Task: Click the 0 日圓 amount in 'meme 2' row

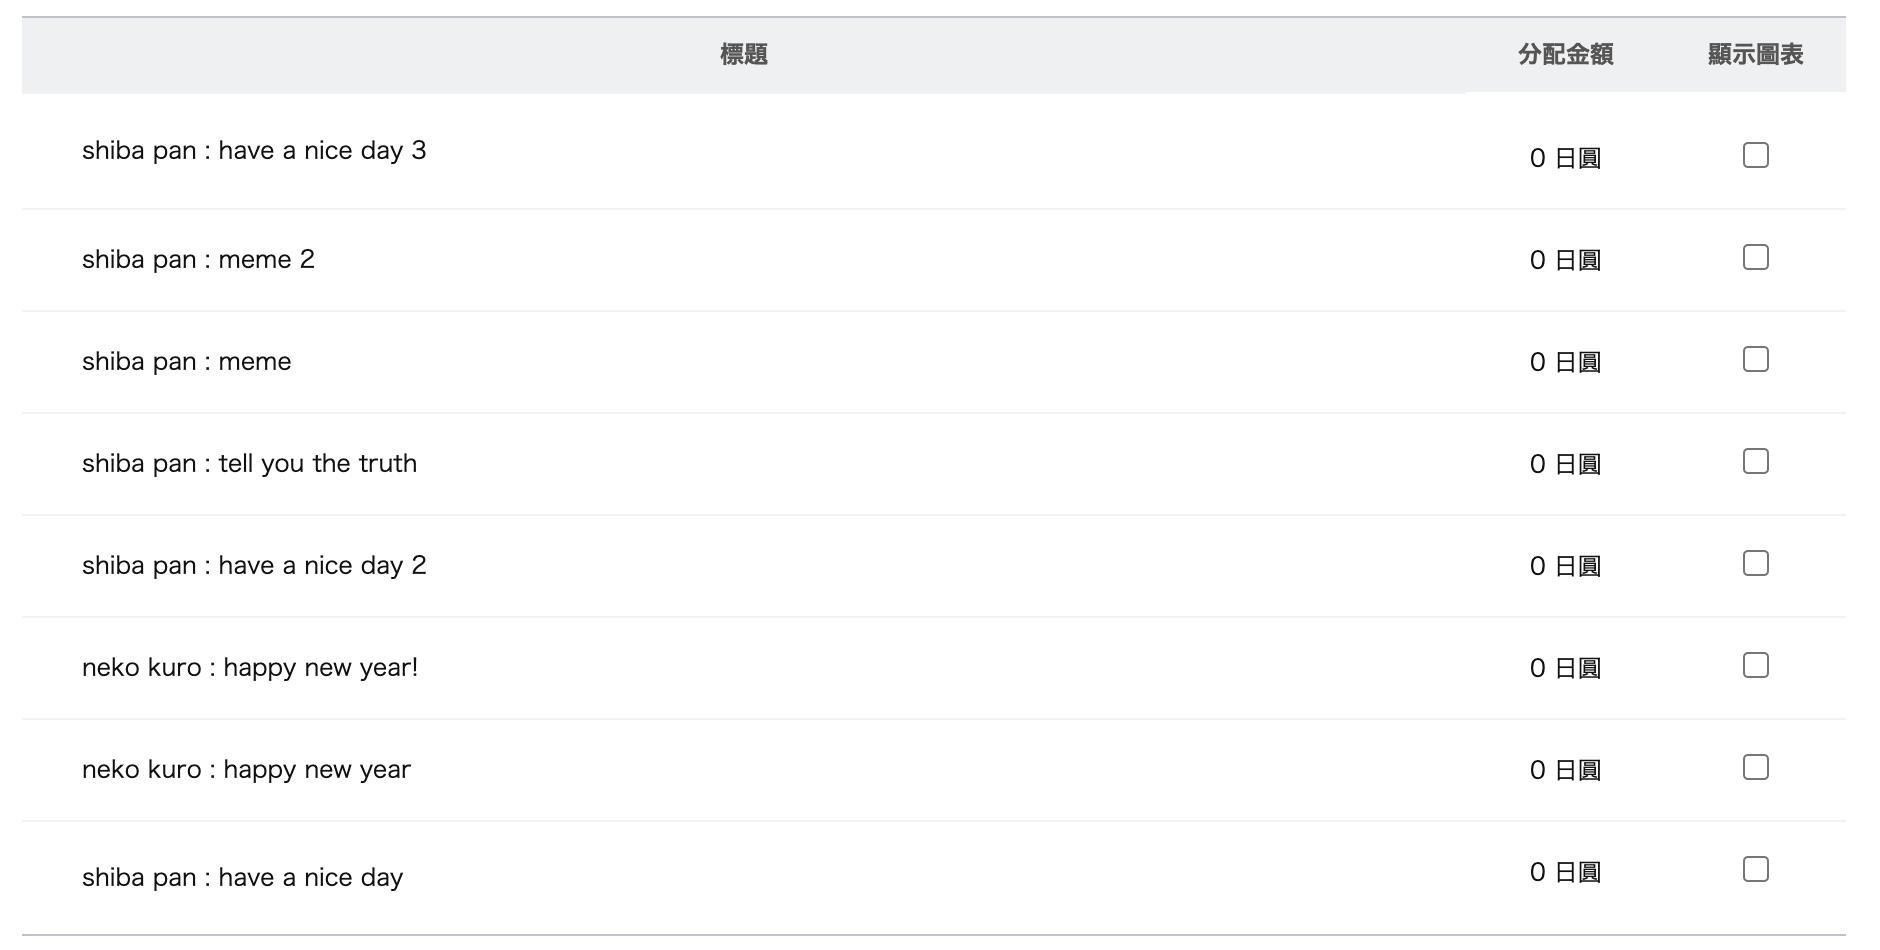Action: point(1565,260)
